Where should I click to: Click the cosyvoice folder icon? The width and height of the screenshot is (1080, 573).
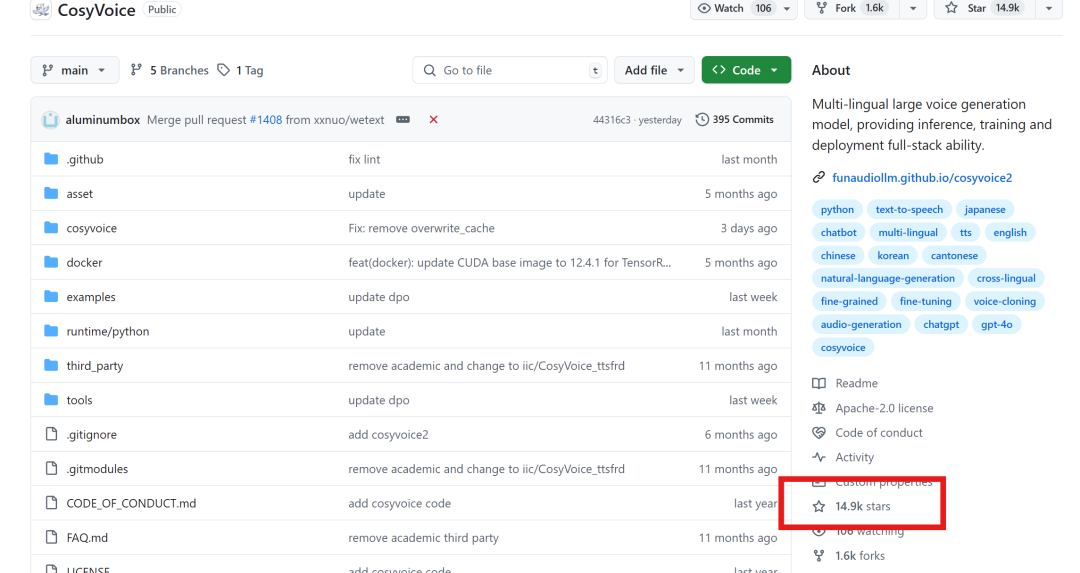click(x=51, y=228)
